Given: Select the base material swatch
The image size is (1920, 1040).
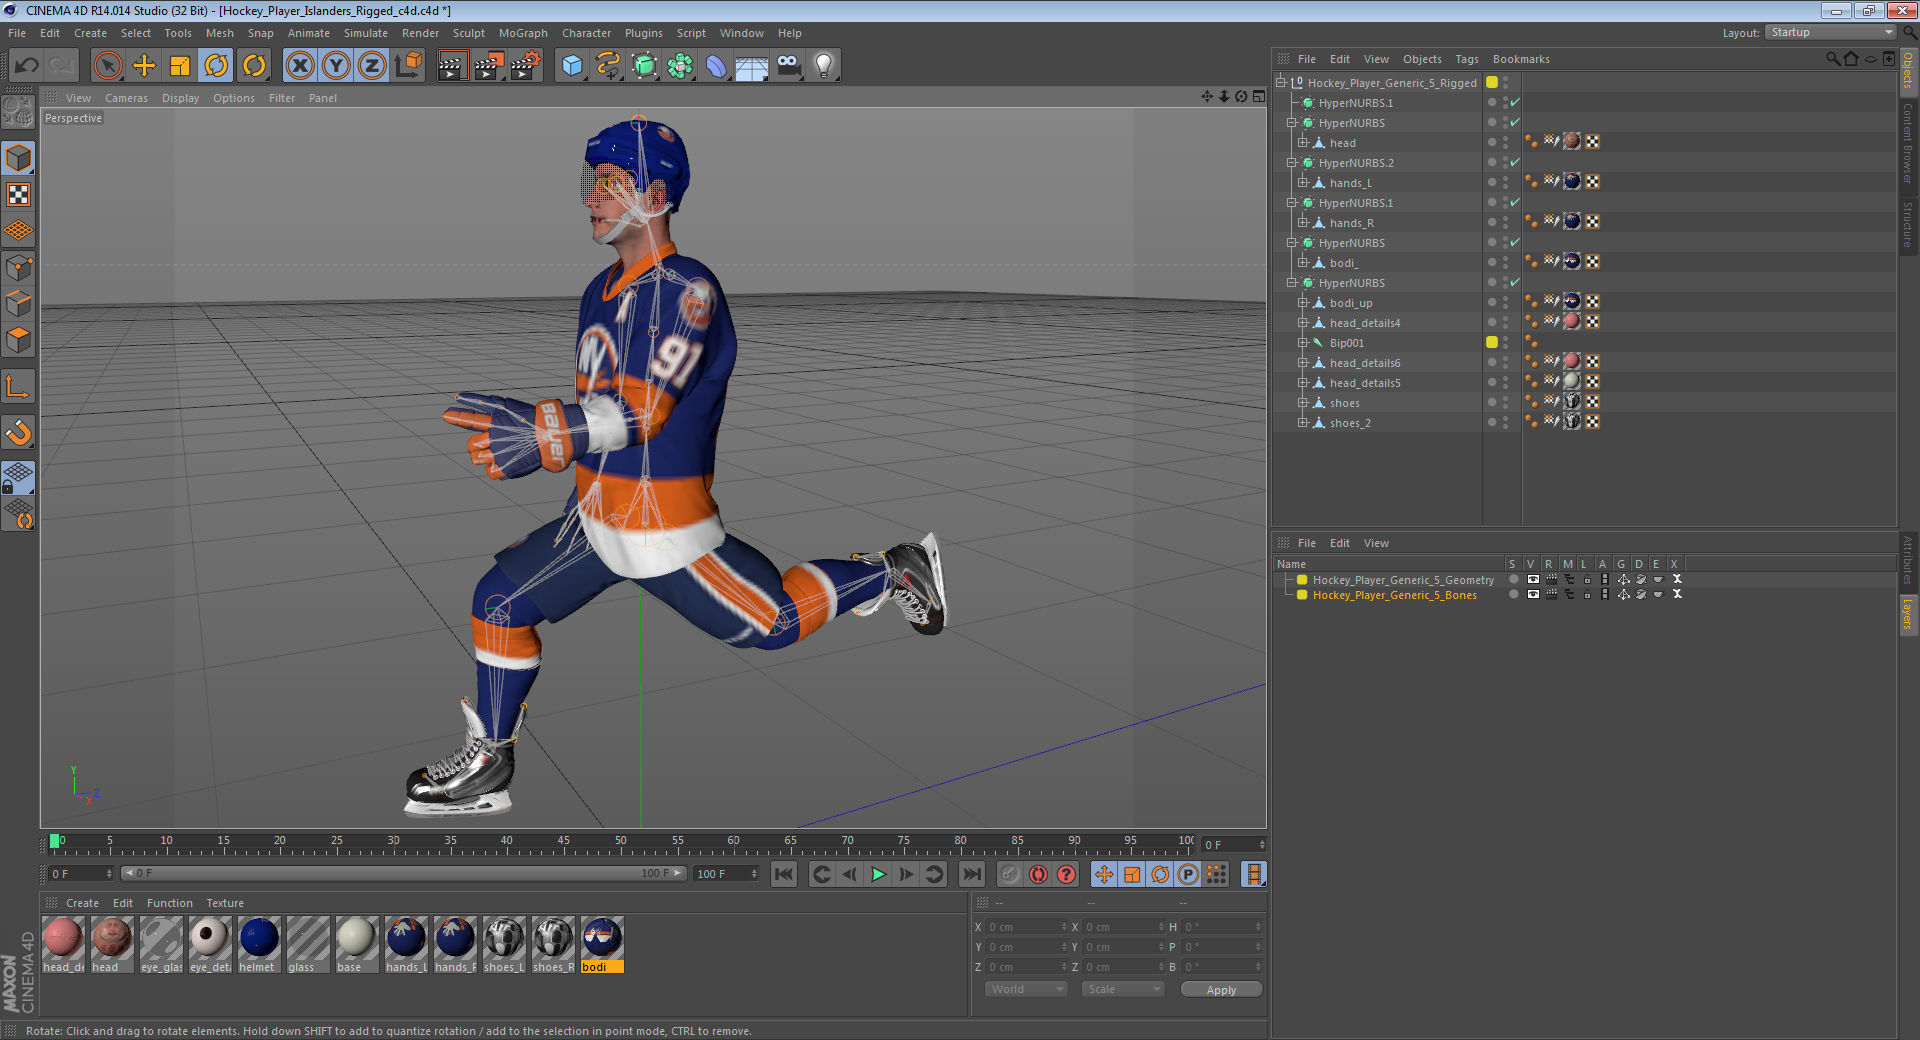Looking at the screenshot, I should pyautogui.click(x=357, y=945).
